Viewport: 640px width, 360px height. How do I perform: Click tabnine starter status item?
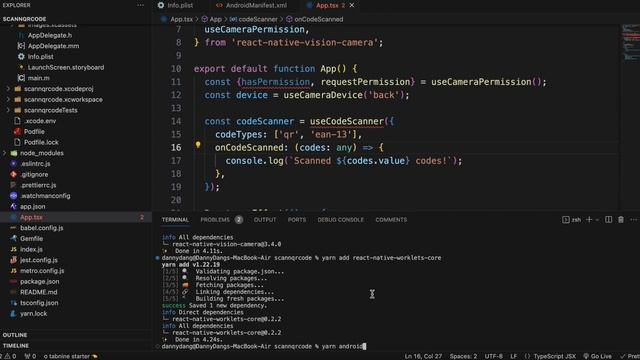pyautogui.click(x=70, y=356)
